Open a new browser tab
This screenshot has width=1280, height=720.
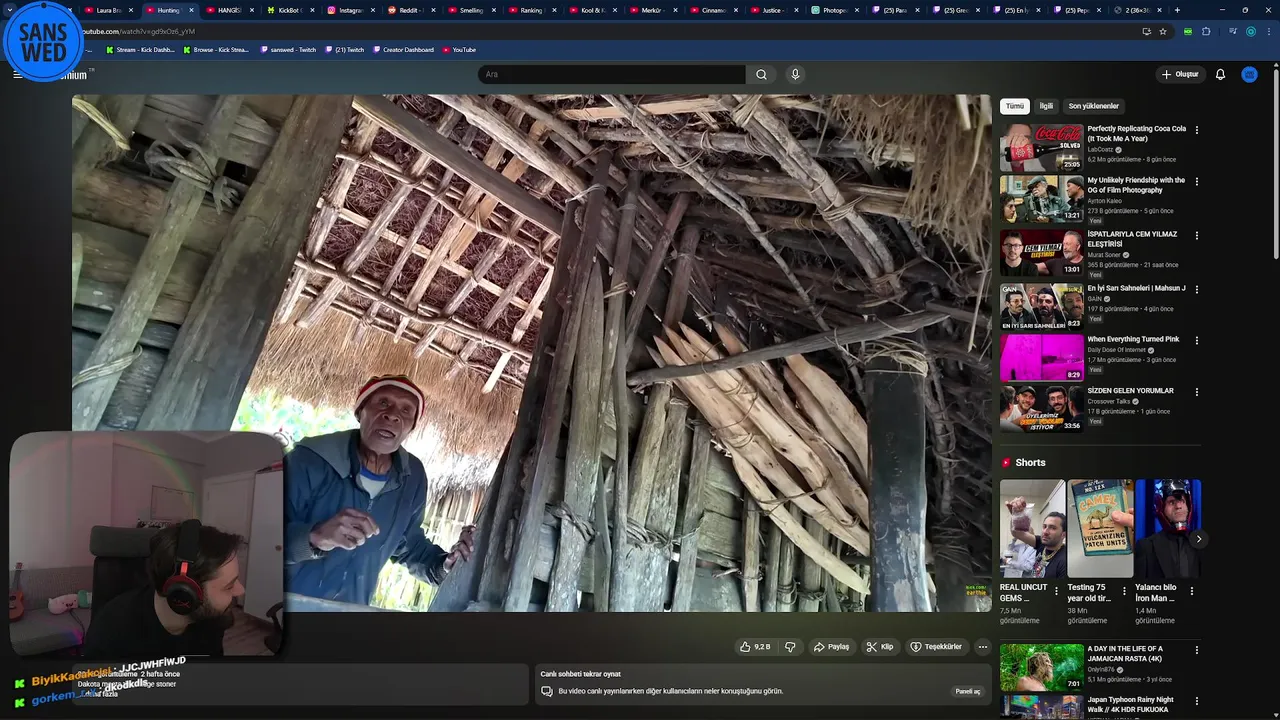point(1177,10)
